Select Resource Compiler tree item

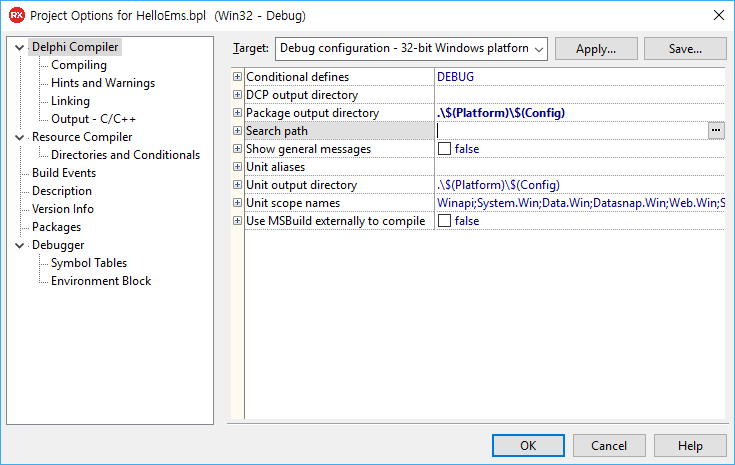click(82, 137)
